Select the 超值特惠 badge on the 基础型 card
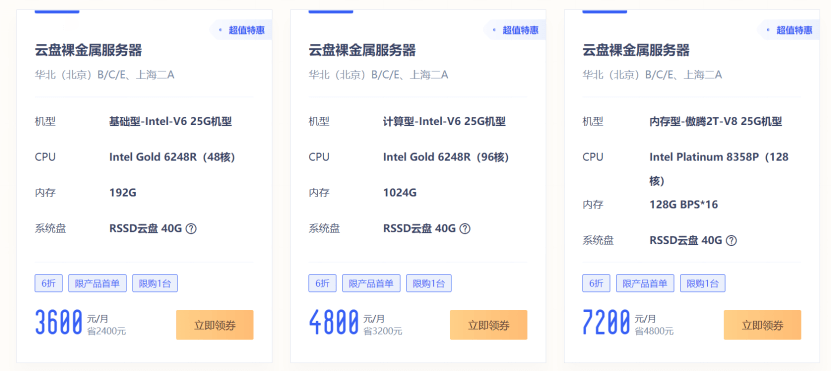The image size is (831, 371). point(242,30)
